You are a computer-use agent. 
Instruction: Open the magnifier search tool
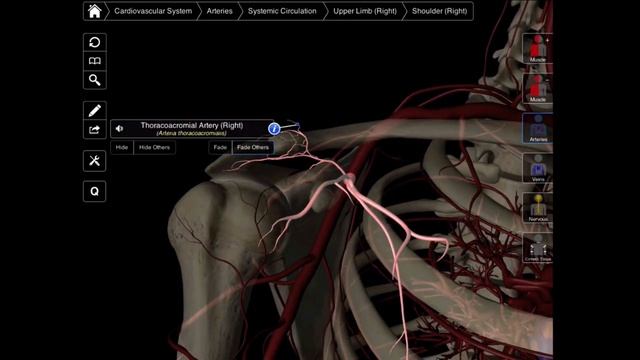[x=95, y=80]
